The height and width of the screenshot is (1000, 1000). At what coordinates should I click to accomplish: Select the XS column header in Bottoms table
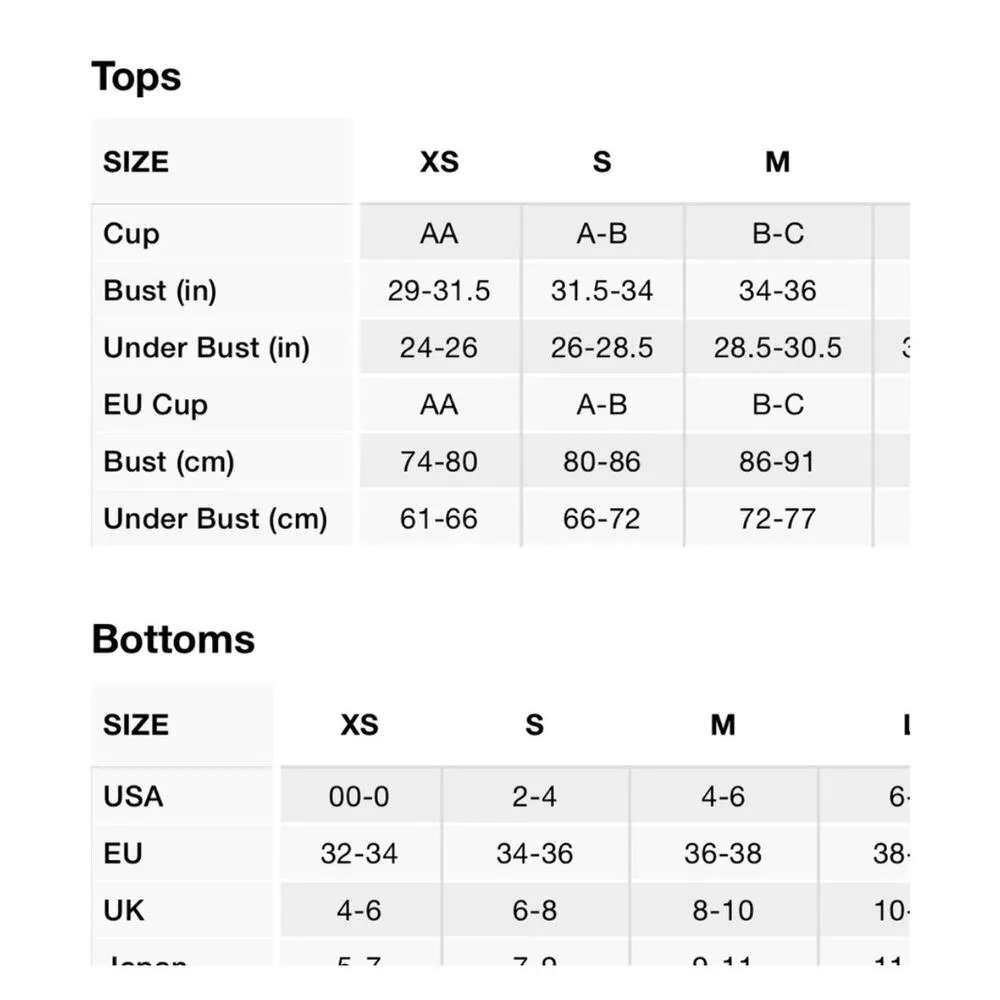pos(359,725)
